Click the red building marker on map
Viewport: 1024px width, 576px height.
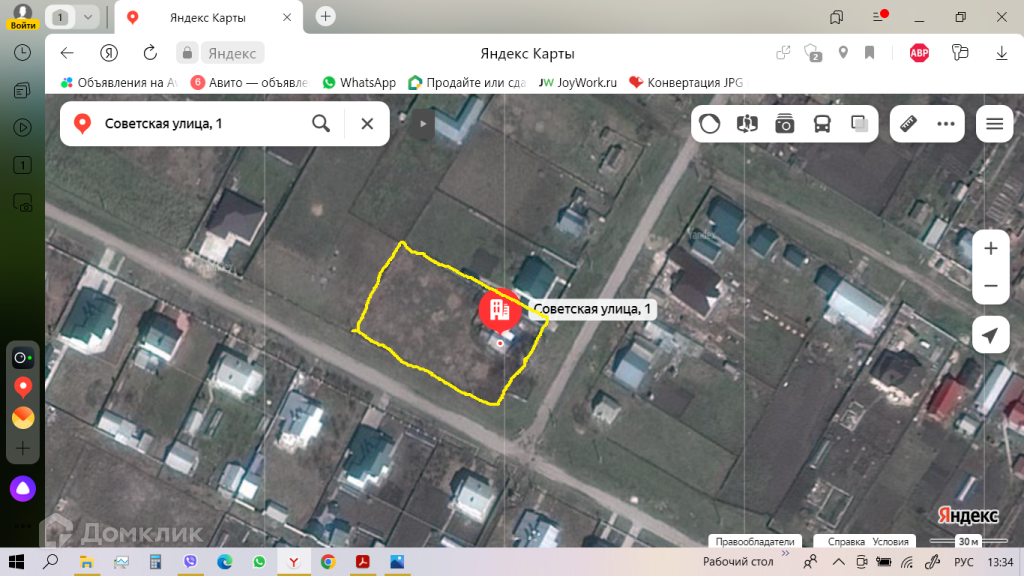[x=500, y=310]
